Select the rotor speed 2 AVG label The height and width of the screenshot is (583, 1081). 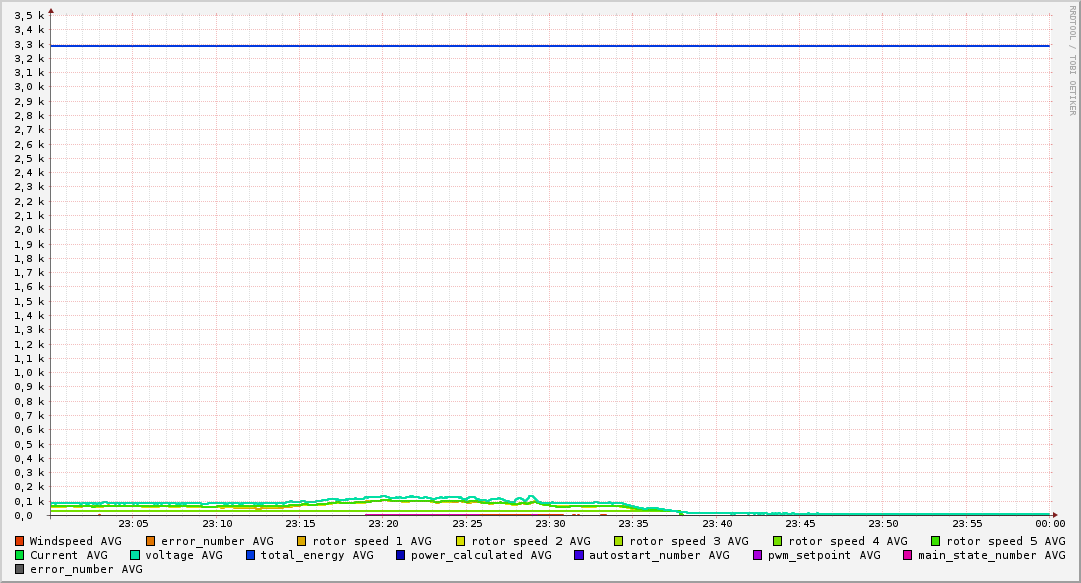click(x=530, y=541)
